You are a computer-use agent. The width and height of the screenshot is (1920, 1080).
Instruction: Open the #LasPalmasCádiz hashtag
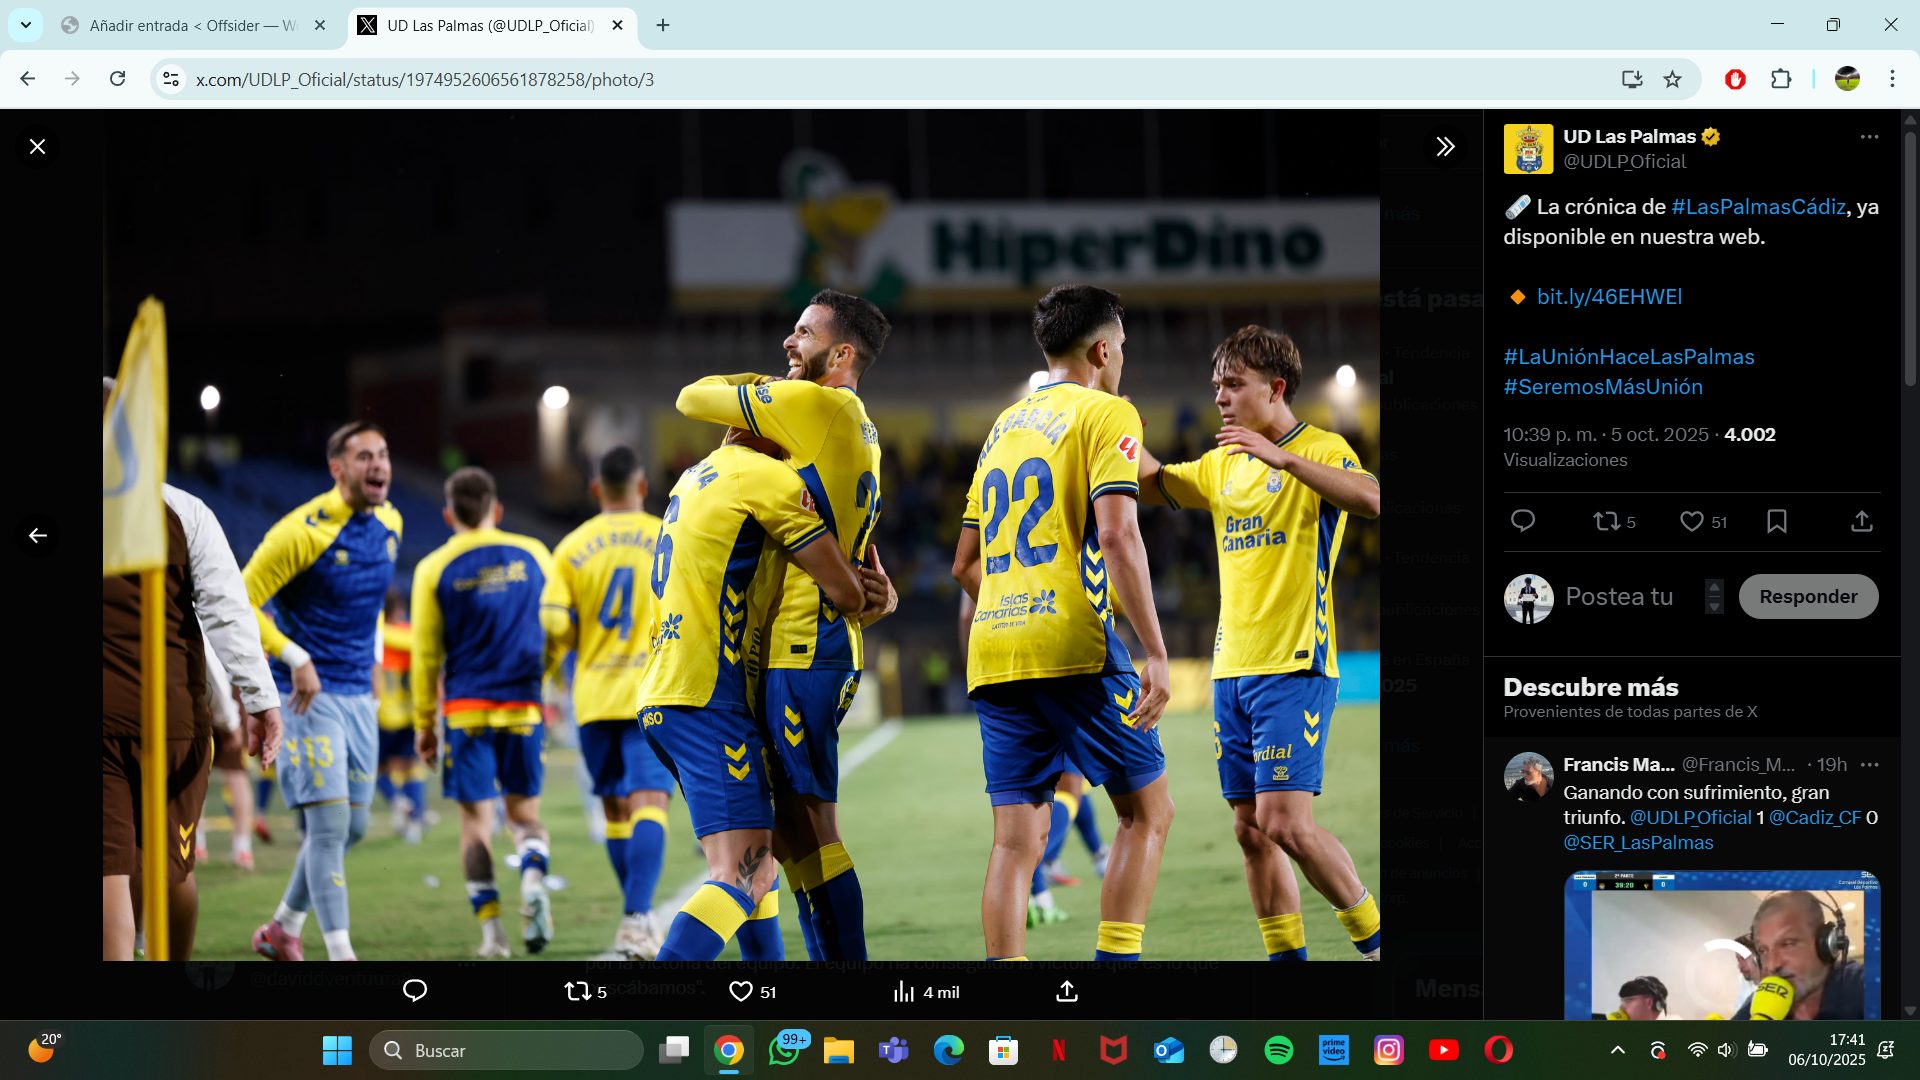[x=1758, y=207]
